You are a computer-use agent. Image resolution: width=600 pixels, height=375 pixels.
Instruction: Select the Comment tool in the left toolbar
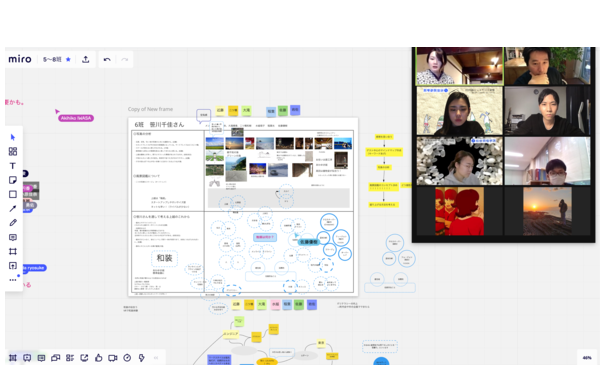[13, 237]
